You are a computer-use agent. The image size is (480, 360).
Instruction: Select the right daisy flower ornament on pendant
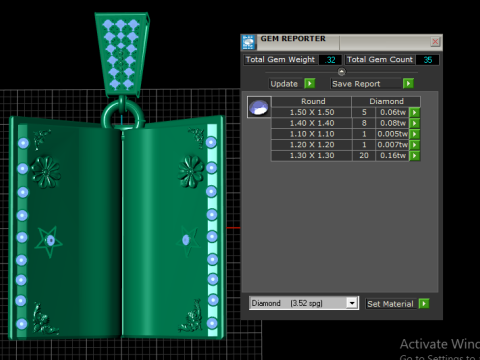(x=191, y=171)
